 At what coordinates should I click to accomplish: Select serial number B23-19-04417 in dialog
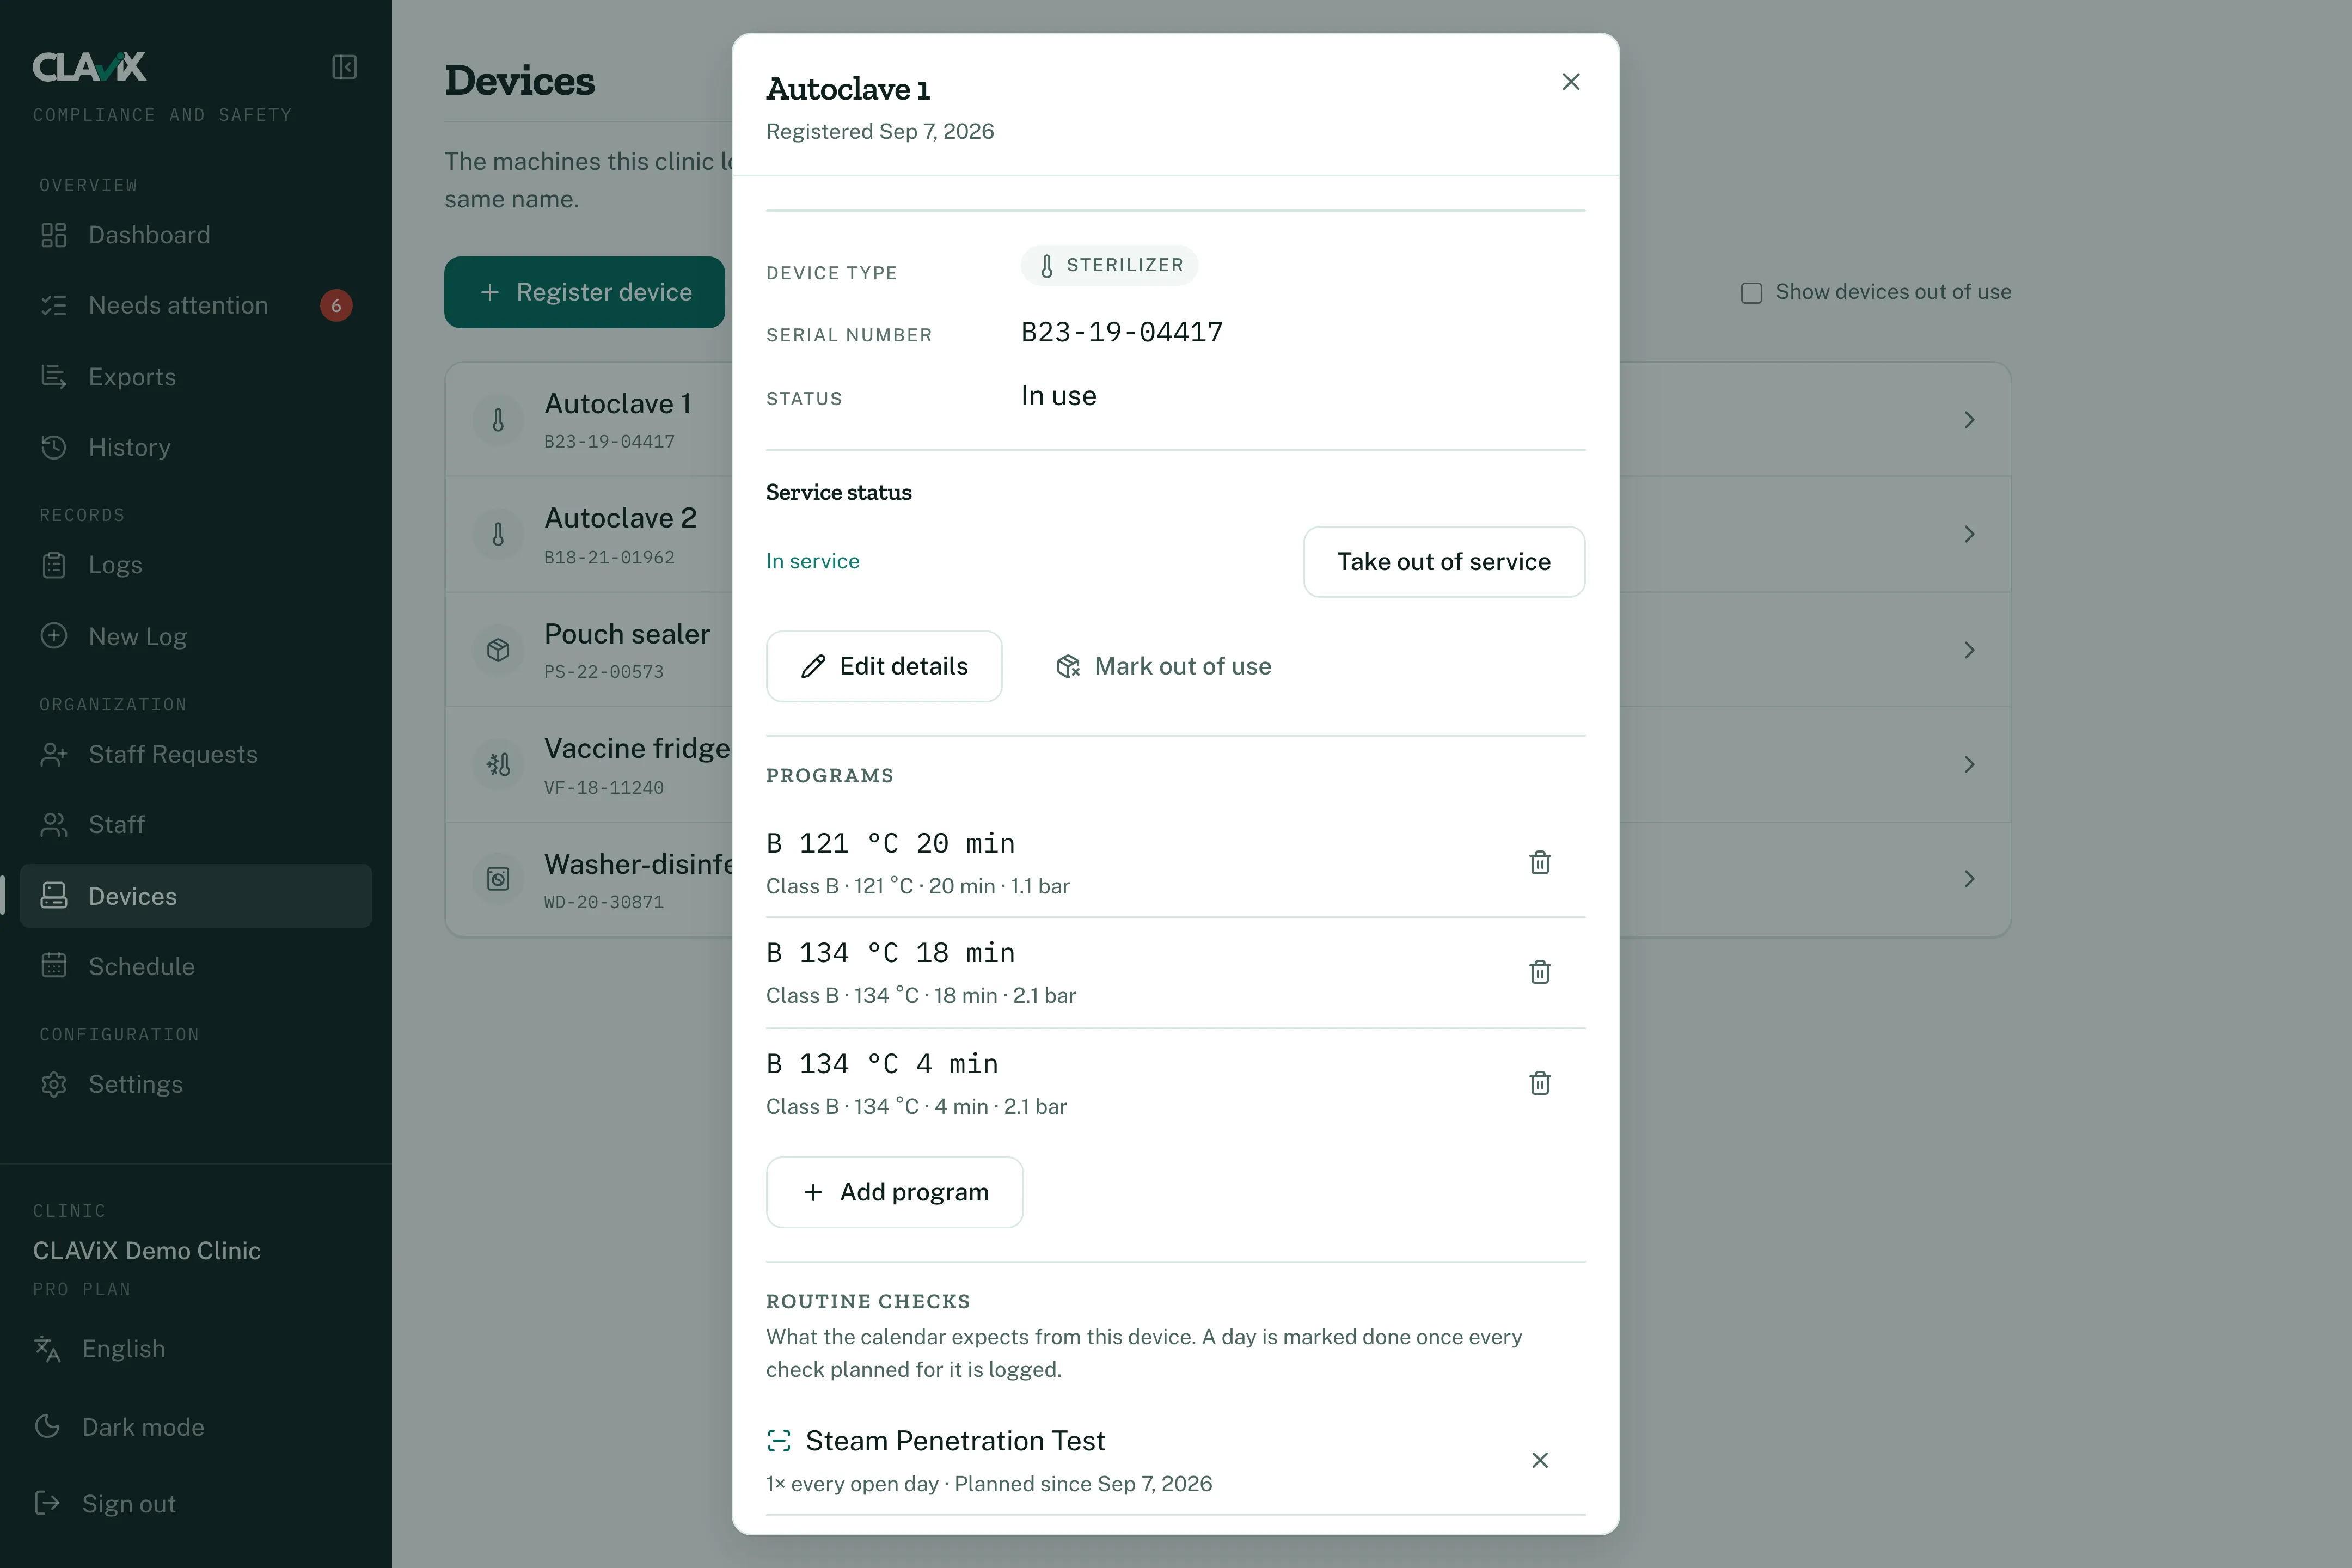pos(1122,332)
